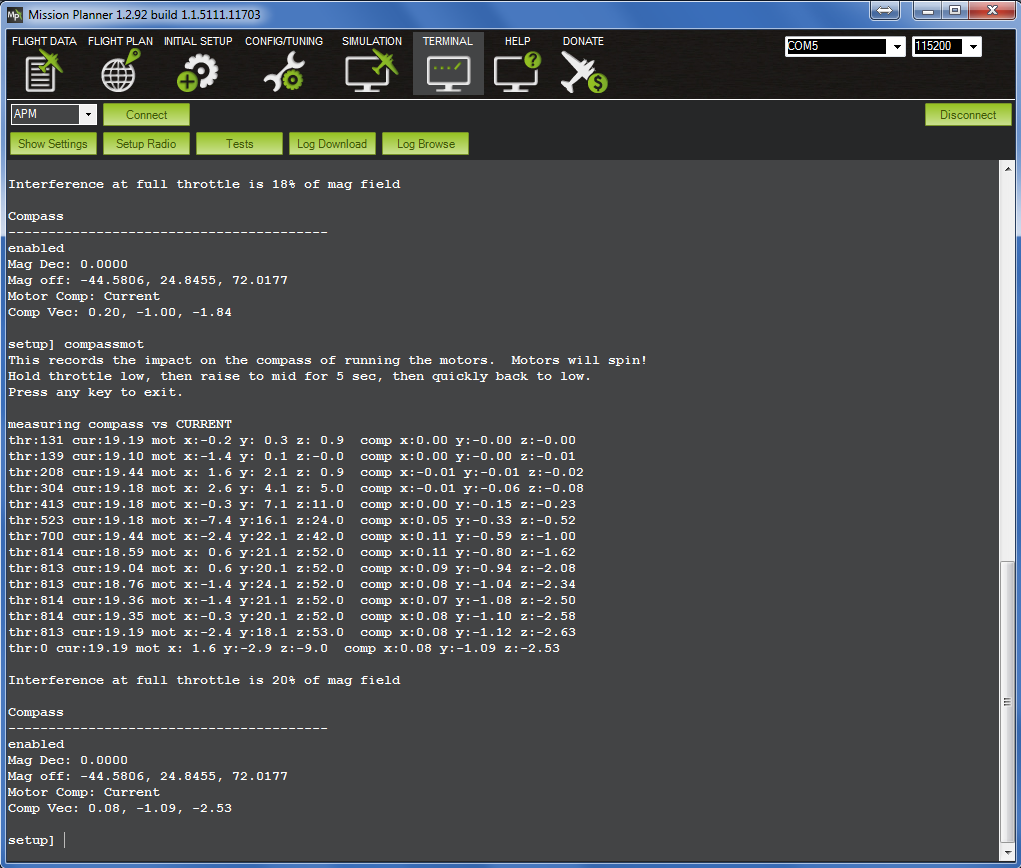Click the Mission Planner title bar logo

[15, 14]
